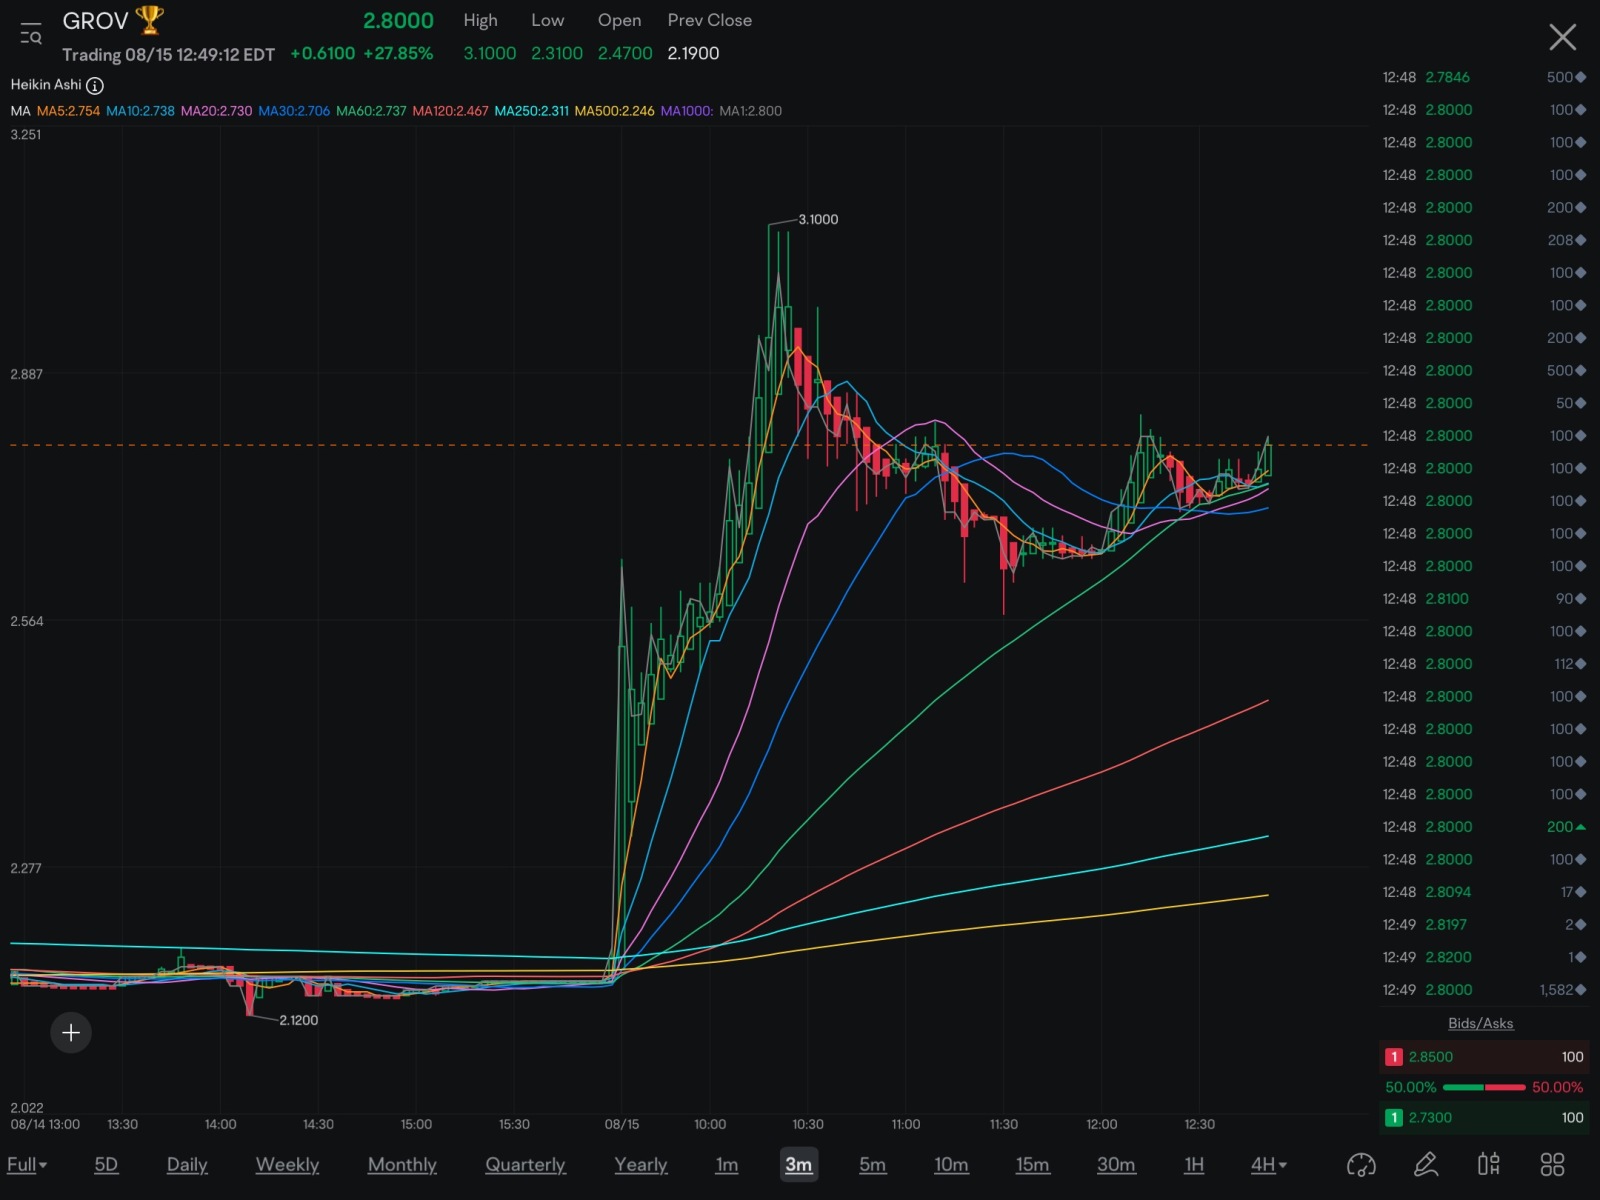Select the 1H interval

1194,1164
